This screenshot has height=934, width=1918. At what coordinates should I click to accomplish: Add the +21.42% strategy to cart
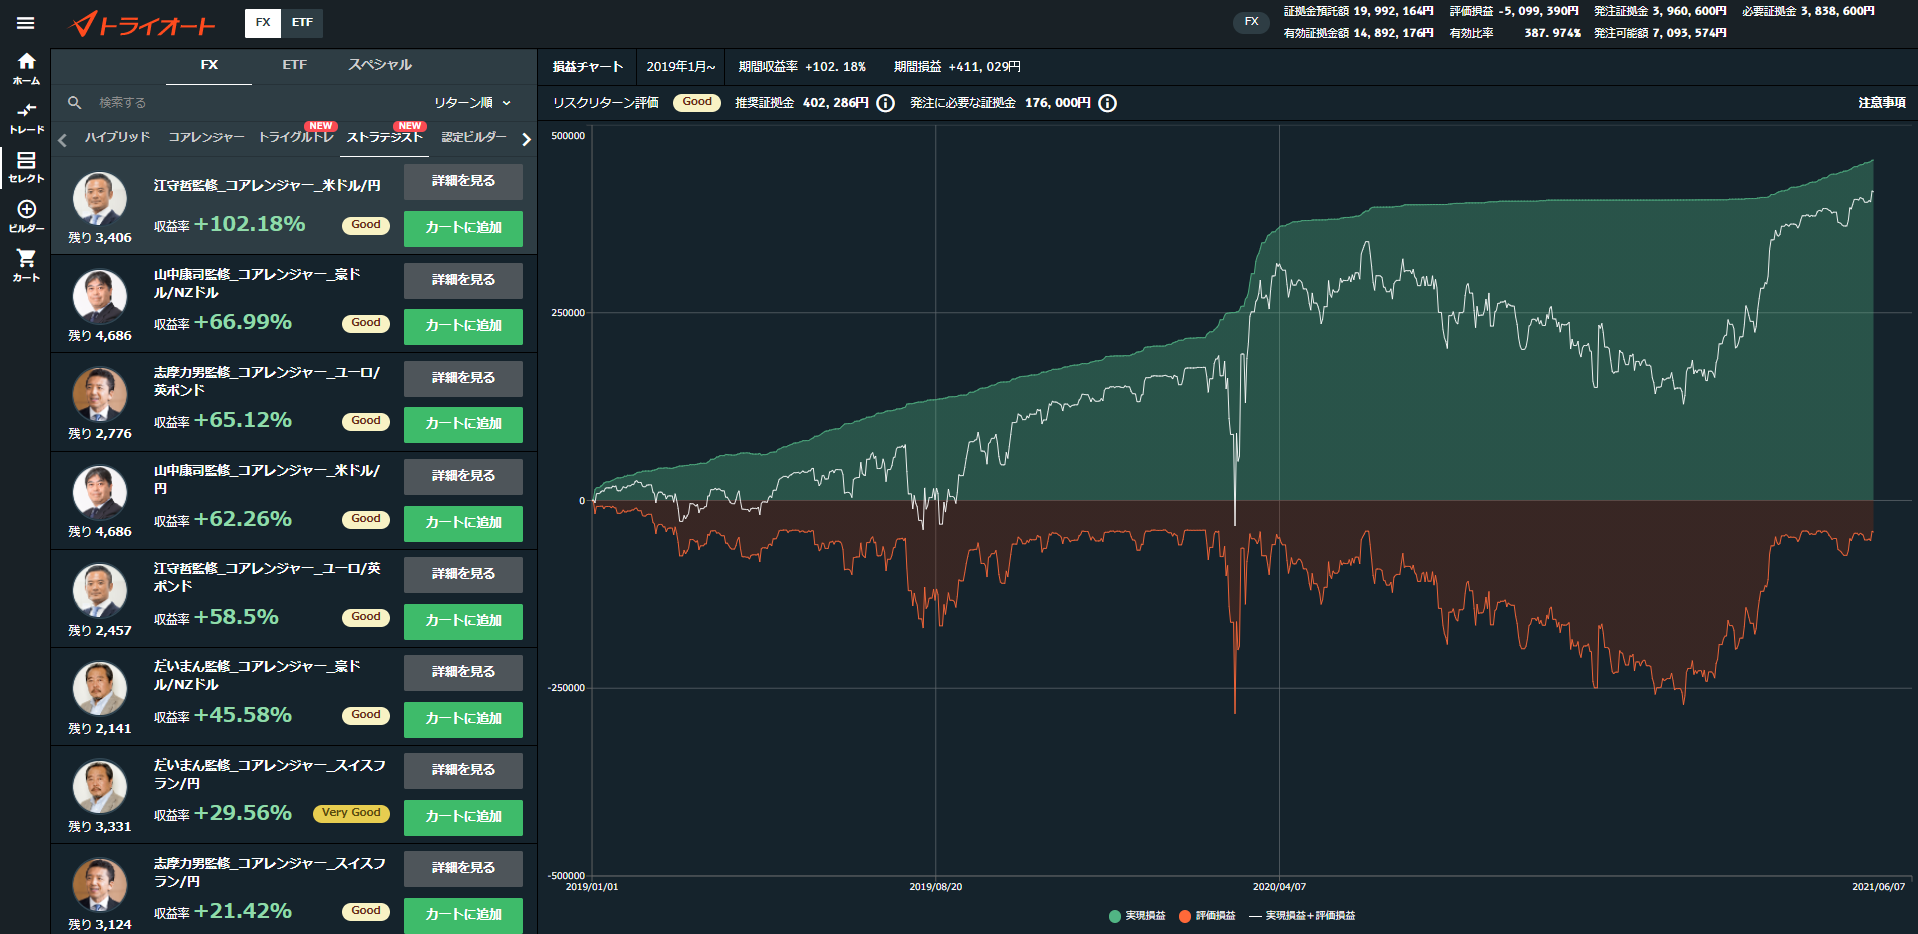coord(463,915)
